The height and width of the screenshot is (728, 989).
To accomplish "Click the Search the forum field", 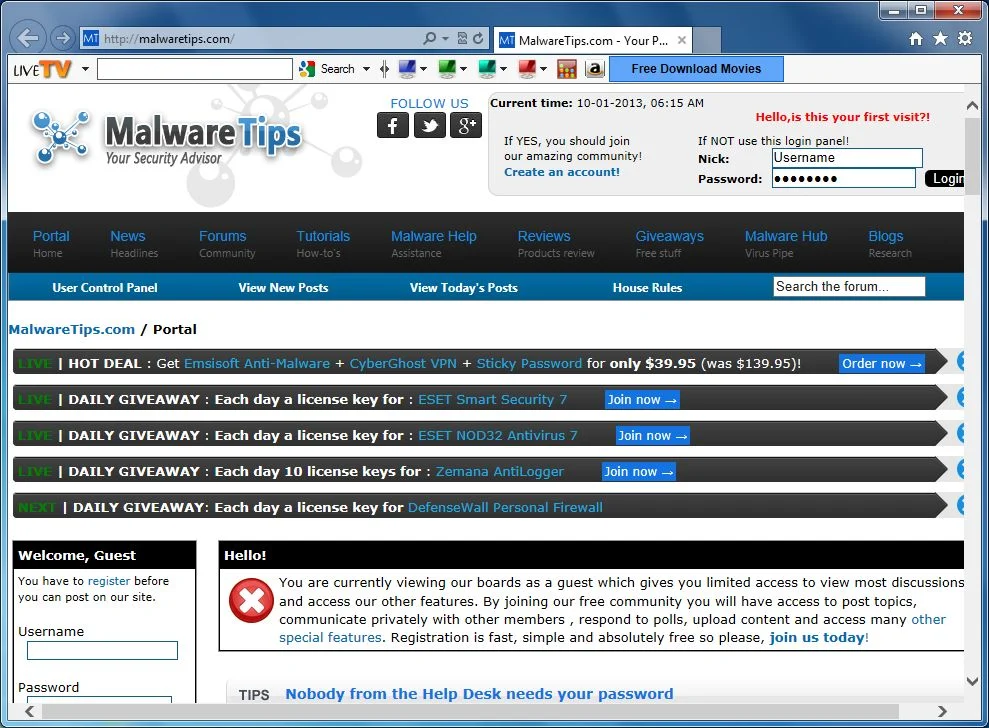I will [x=849, y=286].
